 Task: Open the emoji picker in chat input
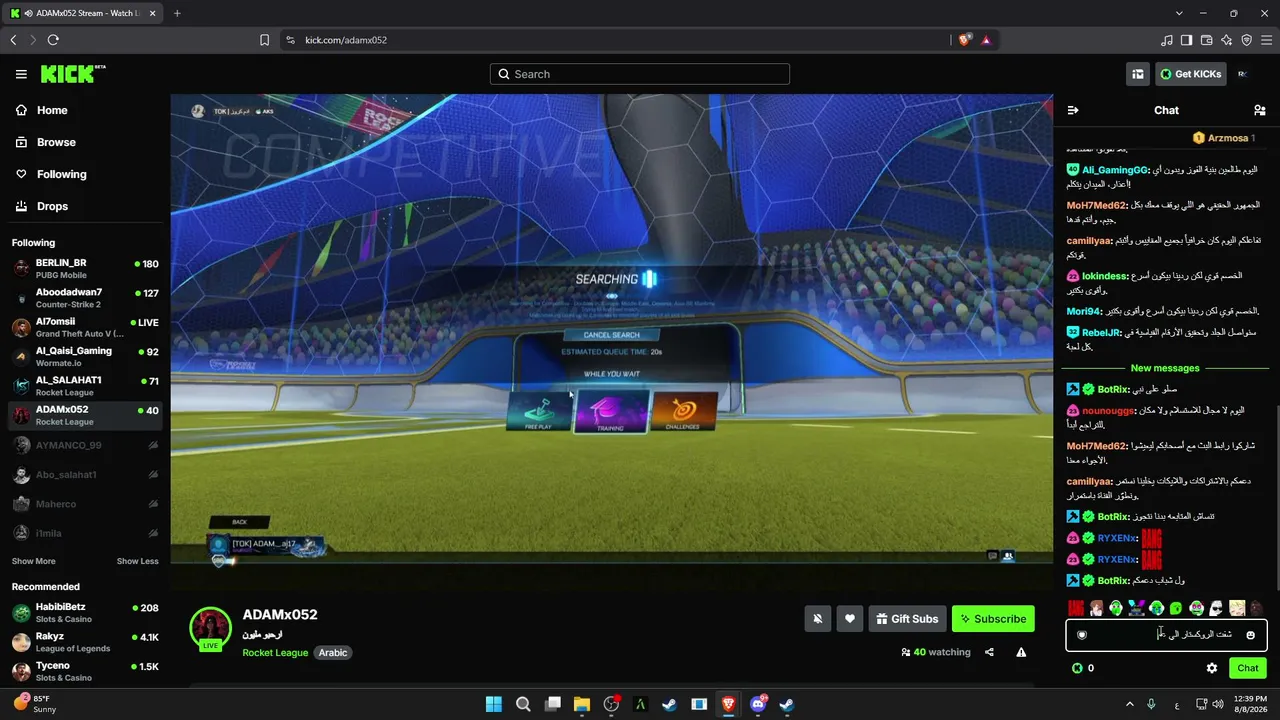(1250, 635)
